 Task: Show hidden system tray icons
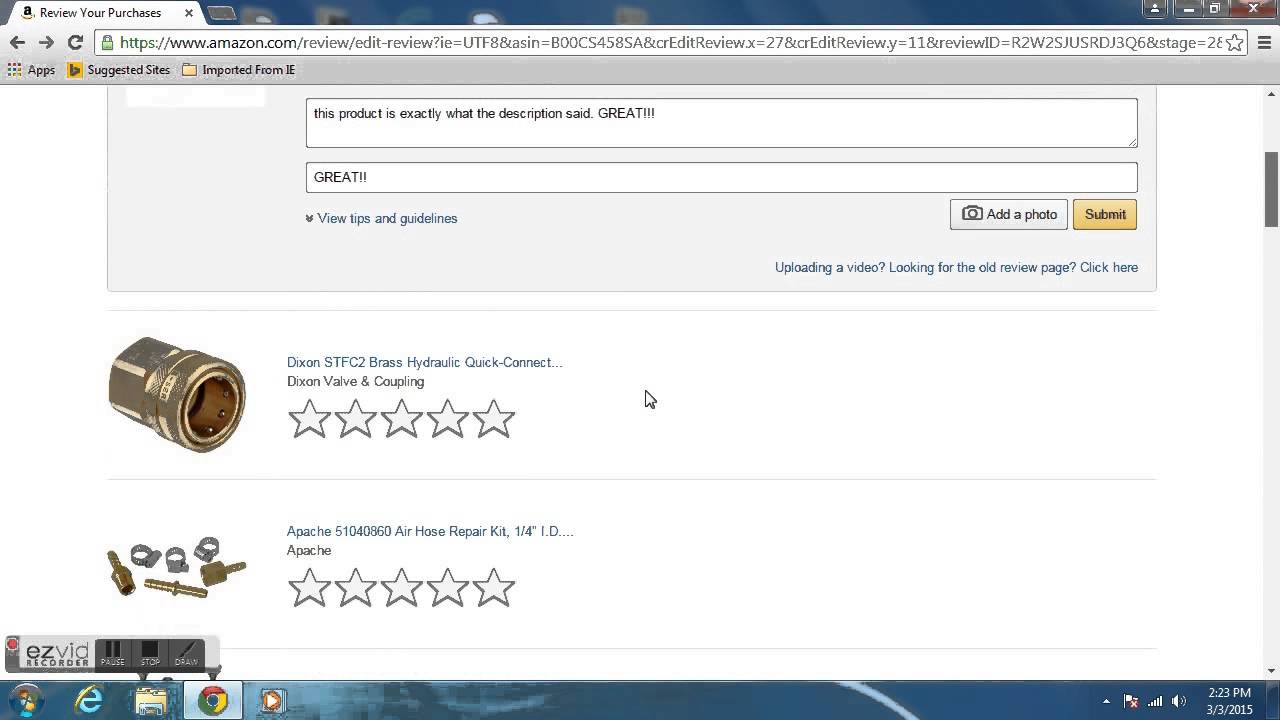(x=1106, y=701)
